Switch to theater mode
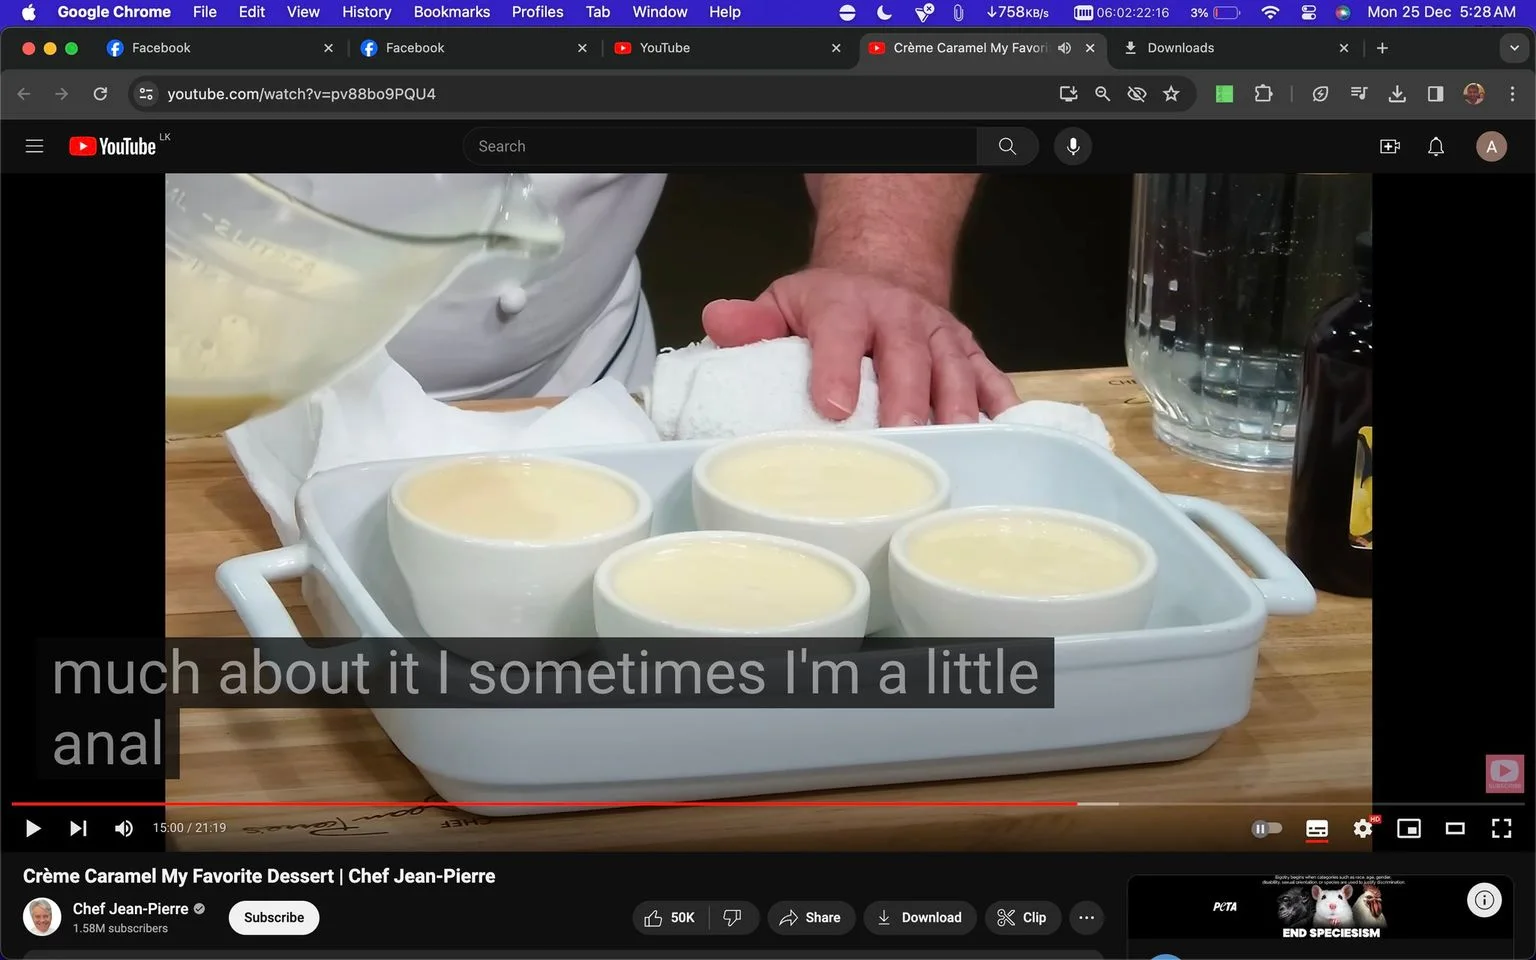The height and width of the screenshot is (960, 1536). [1455, 828]
